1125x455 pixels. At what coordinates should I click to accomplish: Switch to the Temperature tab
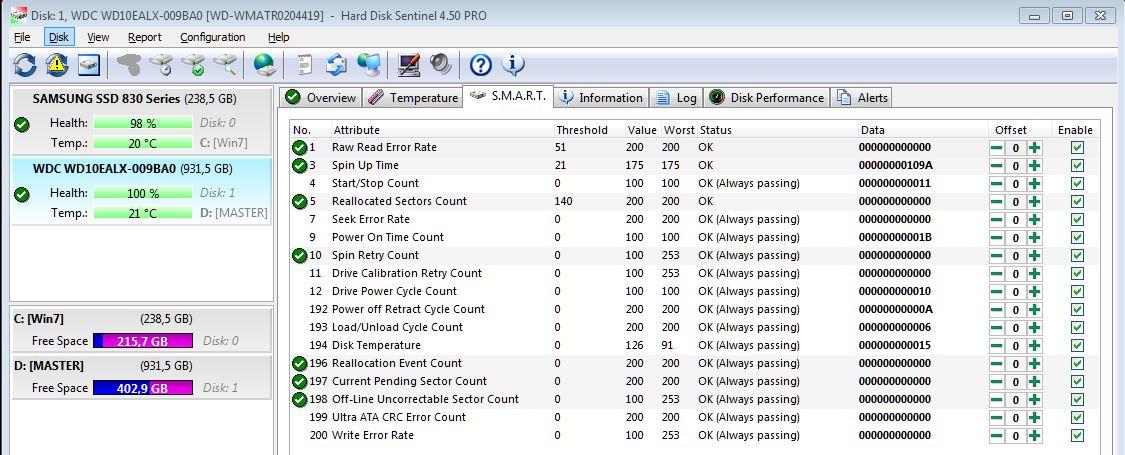(x=413, y=98)
